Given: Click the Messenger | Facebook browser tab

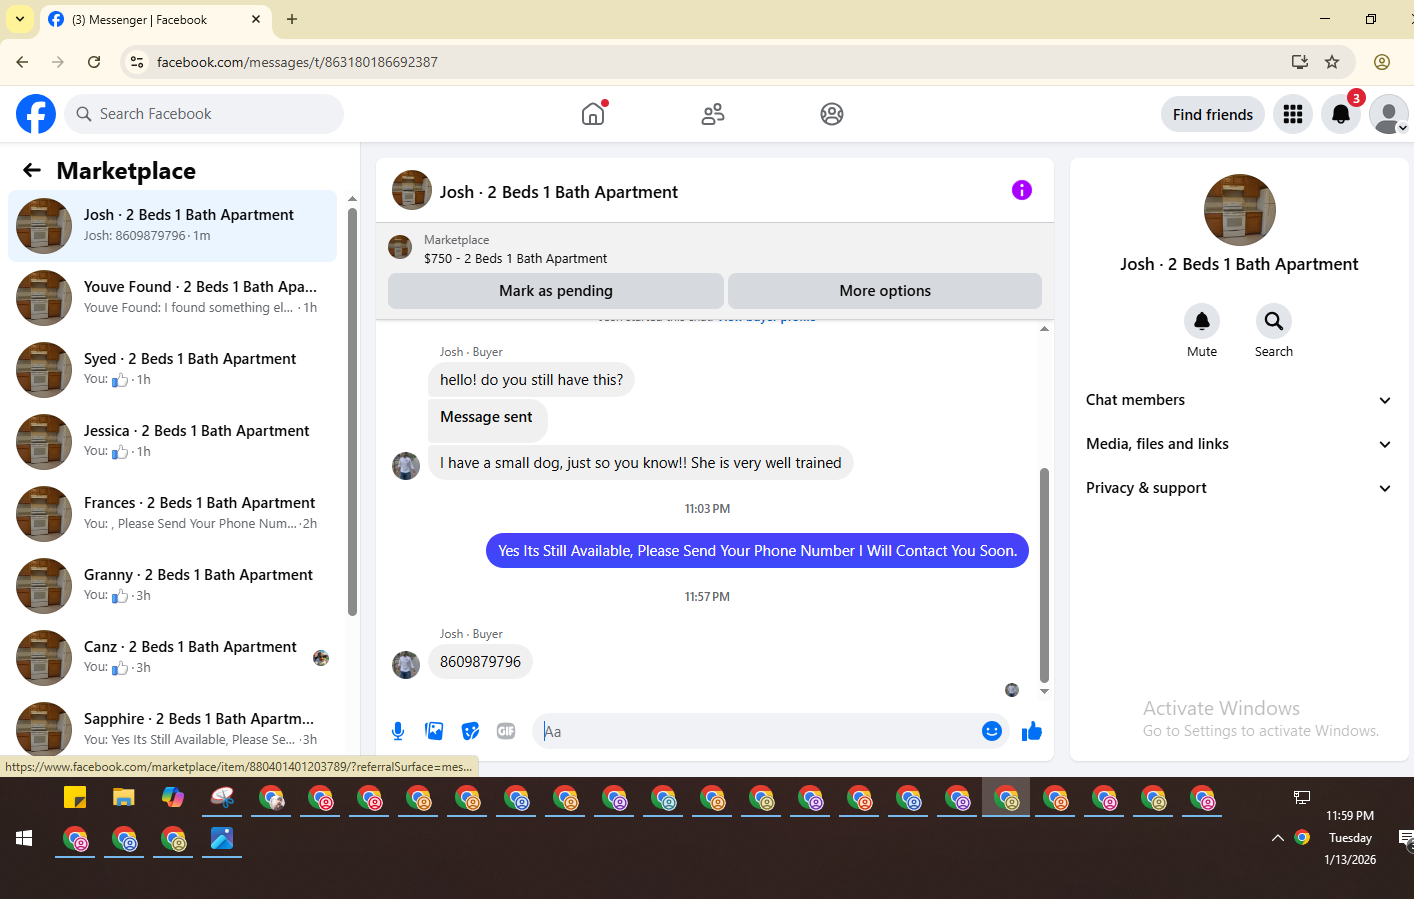Looking at the screenshot, I should click(155, 19).
